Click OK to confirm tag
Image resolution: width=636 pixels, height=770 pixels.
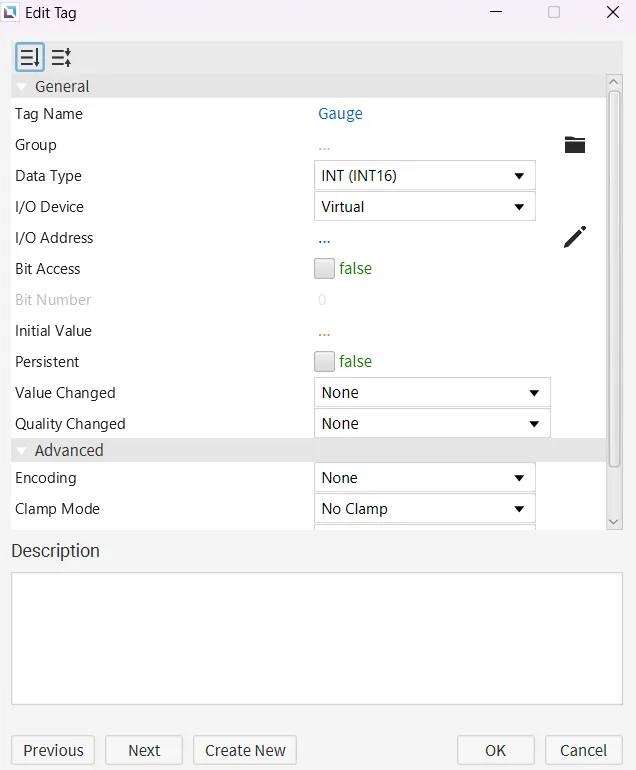point(495,750)
